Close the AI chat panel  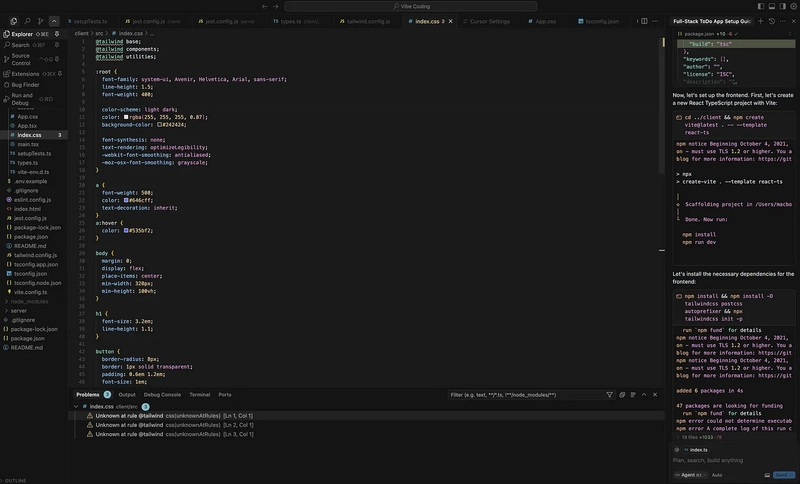tap(794, 21)
